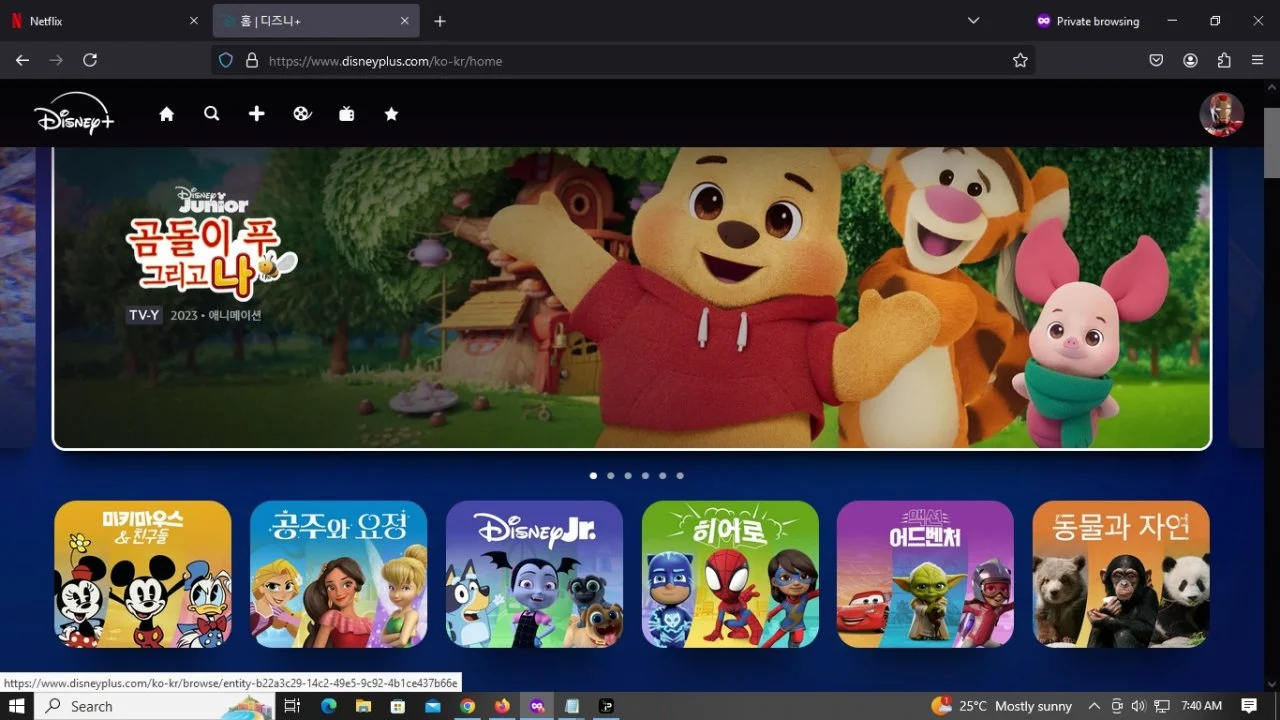Open the Firefox extensions puzzle icon
Screen dimensions: 1280x720
pos(1224,60)
